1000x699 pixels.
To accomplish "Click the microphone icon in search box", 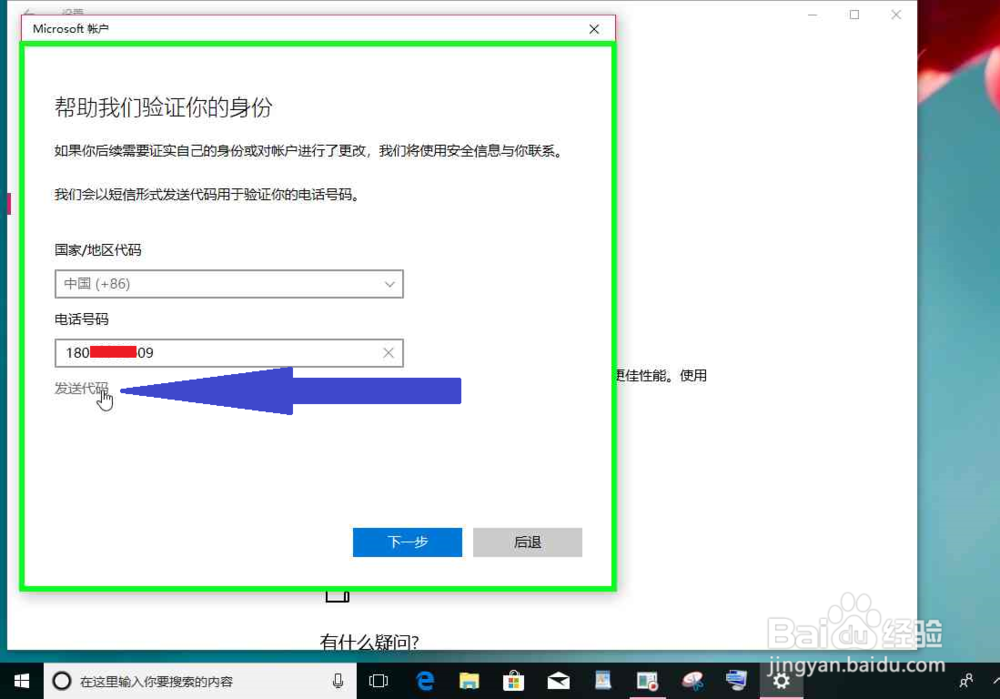I will [338, 681].
